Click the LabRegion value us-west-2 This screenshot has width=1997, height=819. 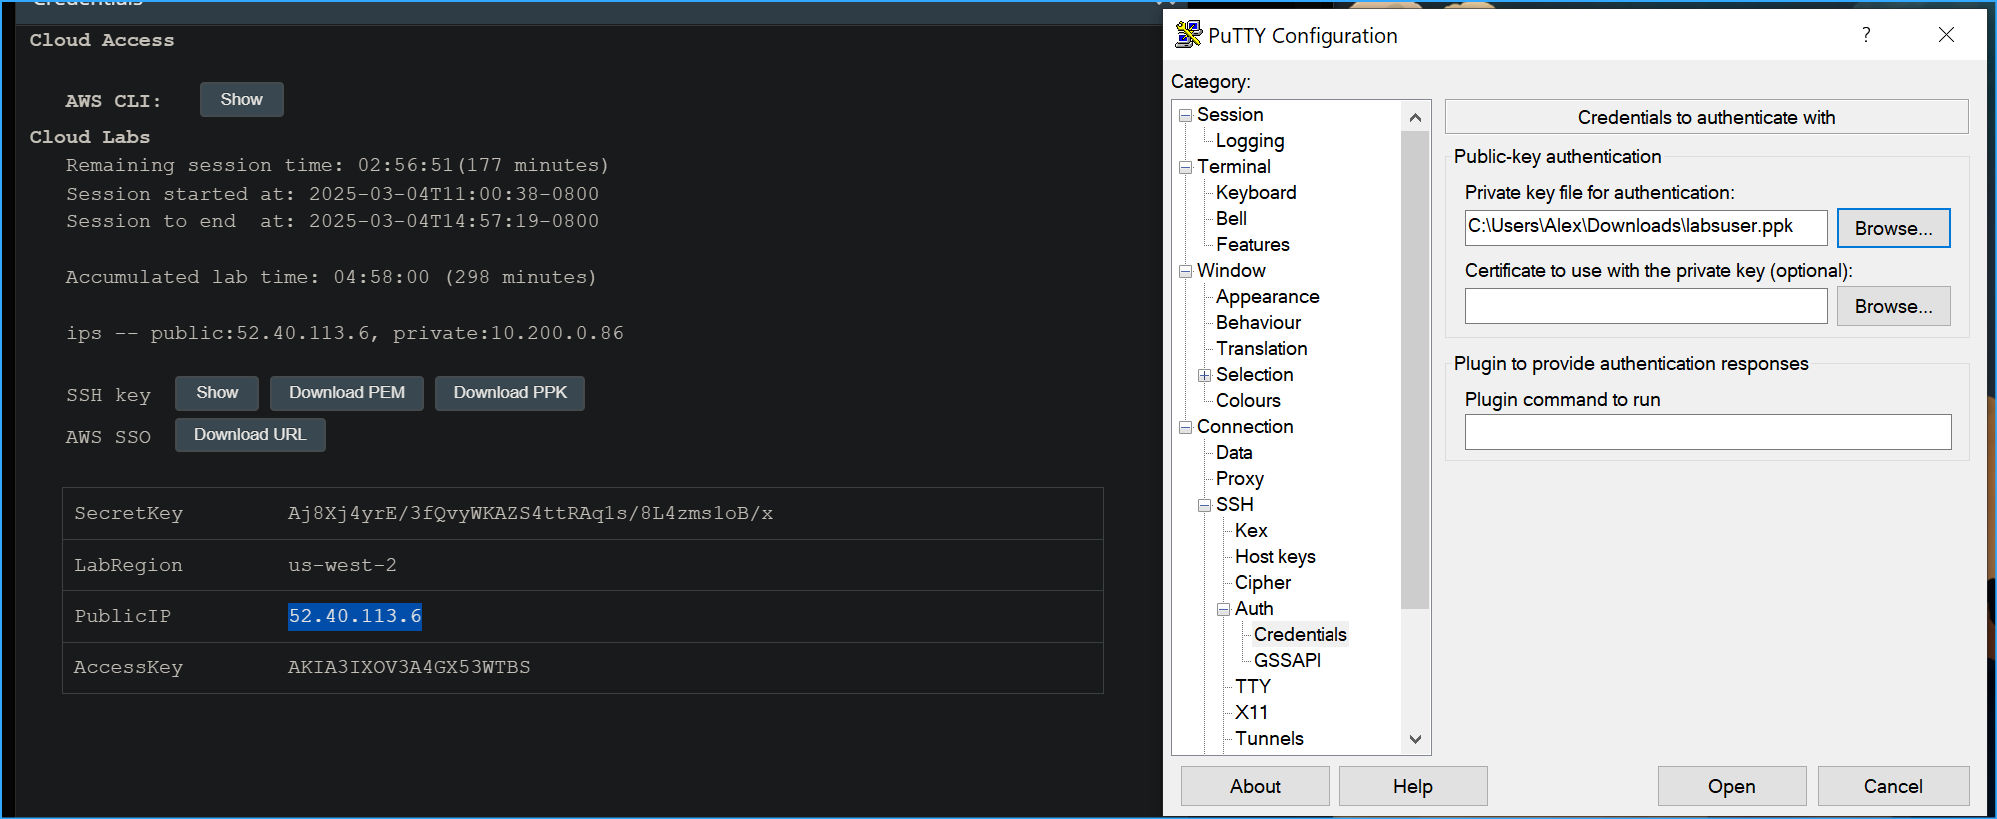click(x=342, y=565)
